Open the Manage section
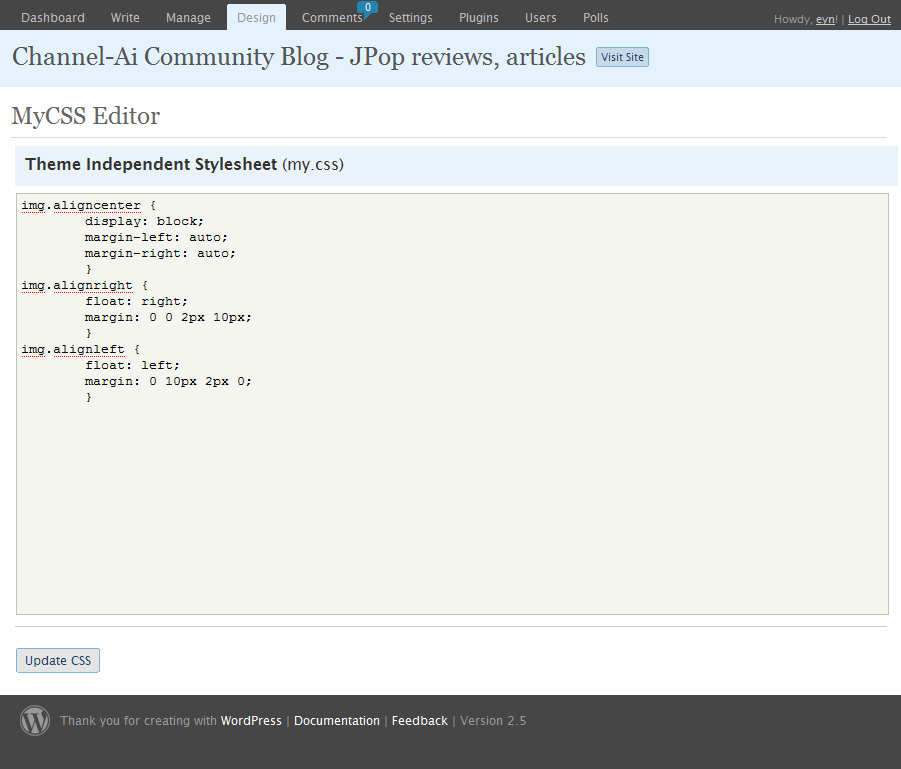The width and height of the screenshot is (901, 769). point(188,18)
